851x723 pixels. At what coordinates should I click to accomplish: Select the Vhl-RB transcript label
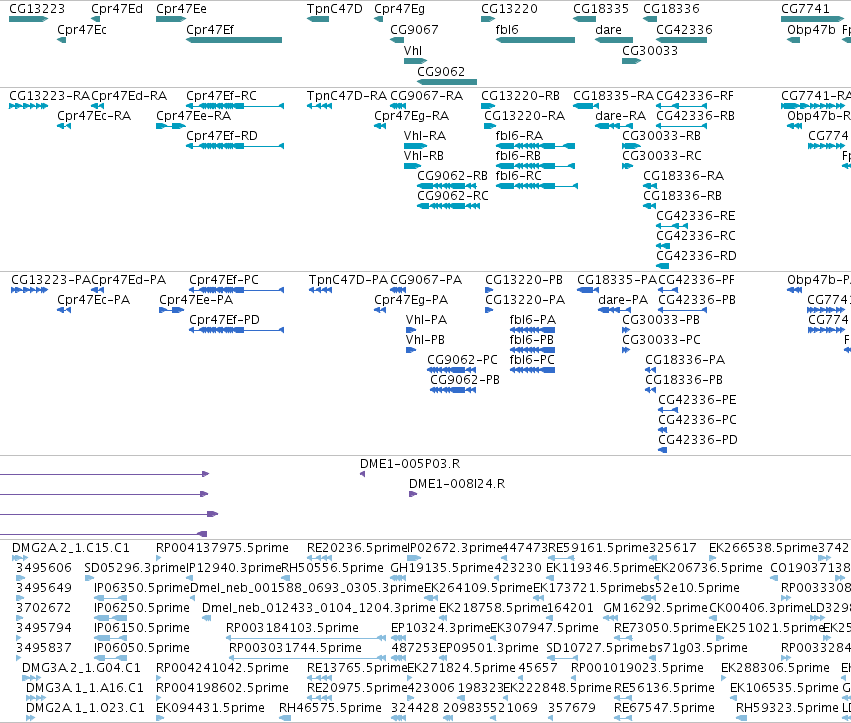click(424, 156)
